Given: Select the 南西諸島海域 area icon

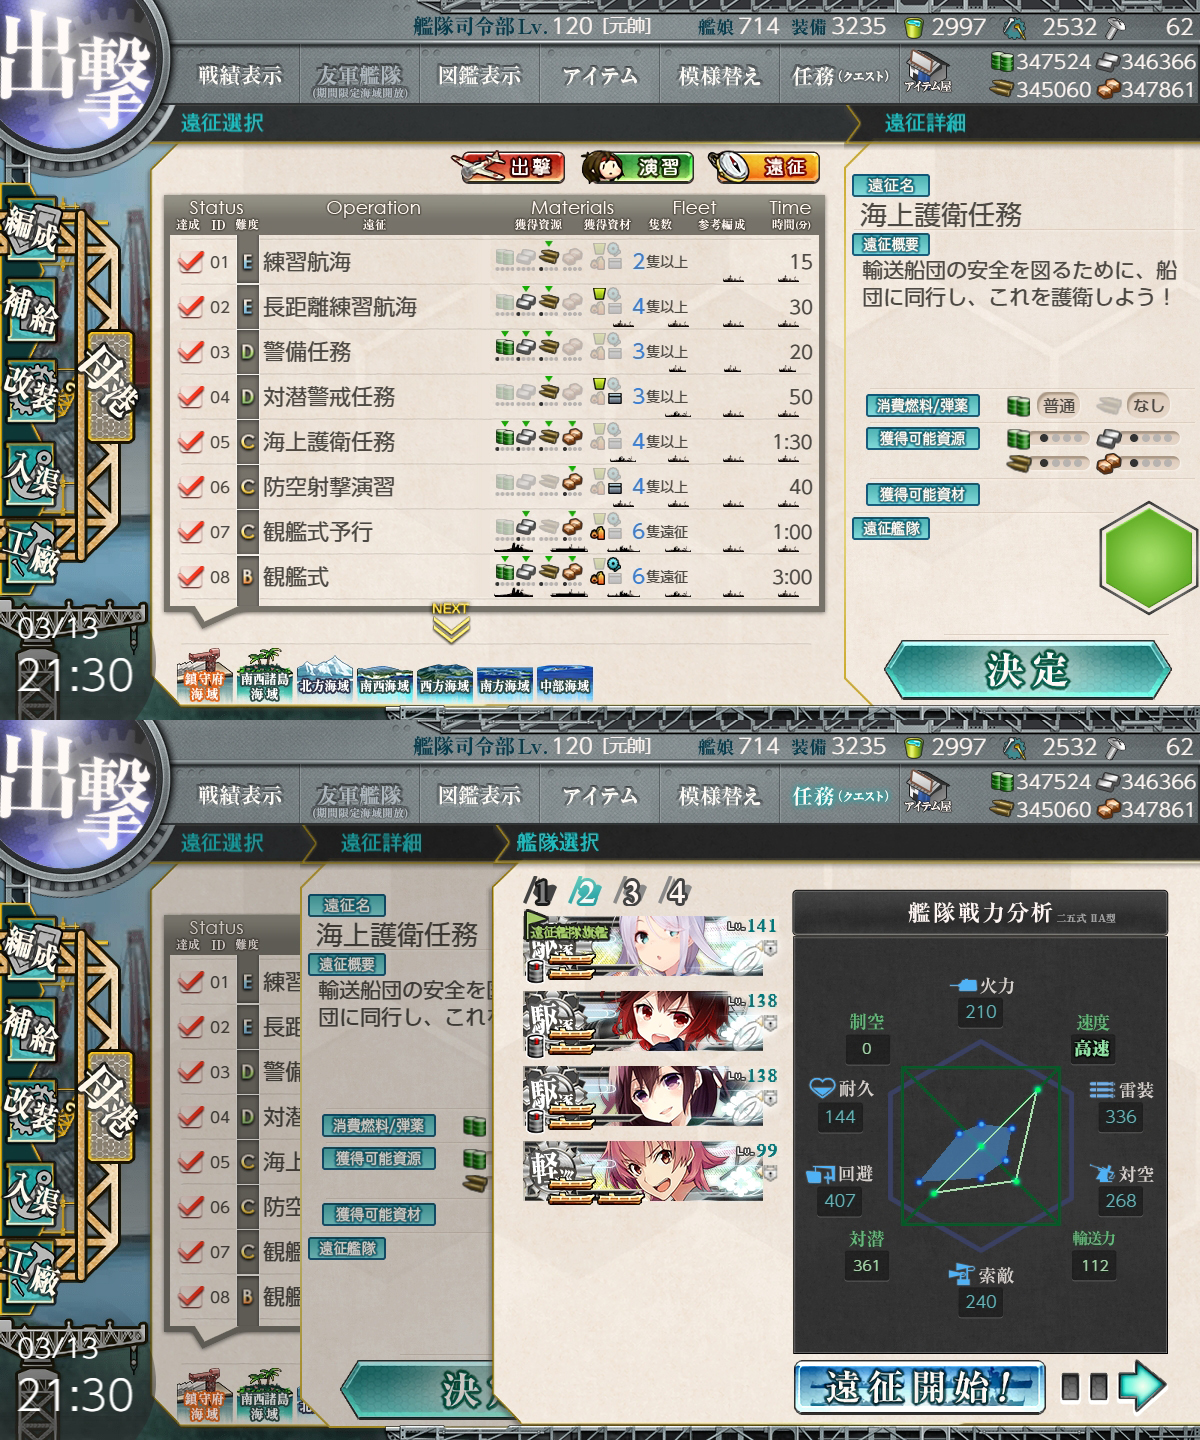Looking at the screenshot, I should pos(264,676).
